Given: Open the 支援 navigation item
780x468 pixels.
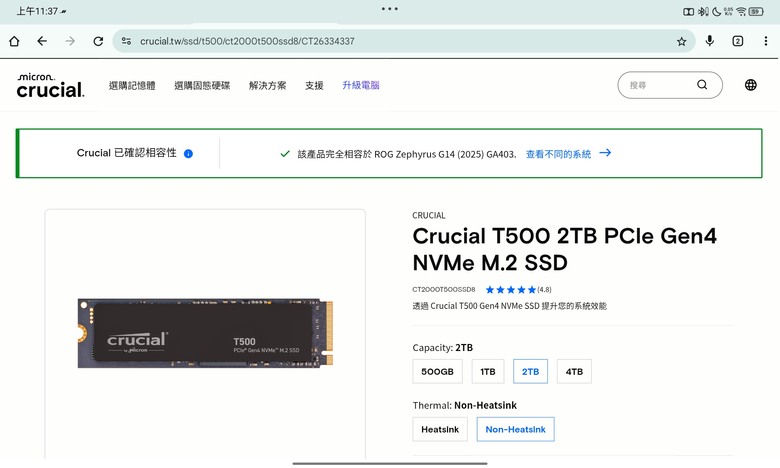Looking at the screenshot, I should (314, 86).
